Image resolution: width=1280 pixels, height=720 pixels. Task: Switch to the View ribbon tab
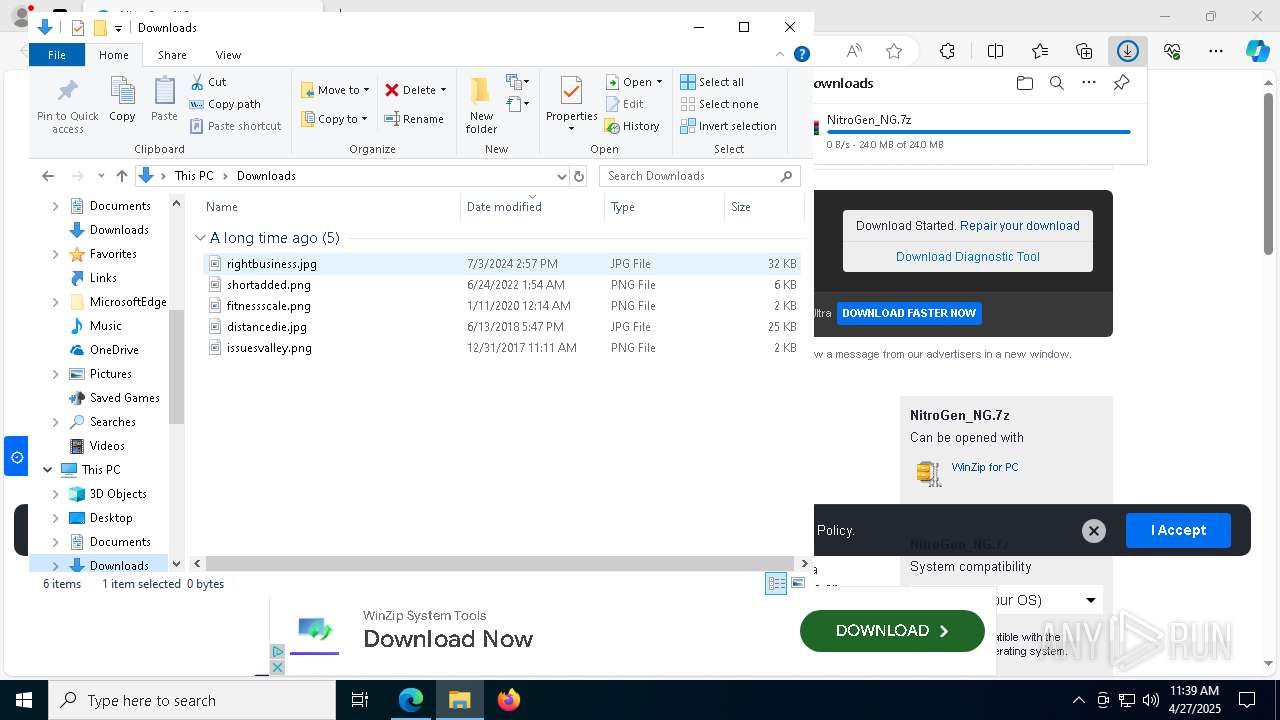pos(228,55)
